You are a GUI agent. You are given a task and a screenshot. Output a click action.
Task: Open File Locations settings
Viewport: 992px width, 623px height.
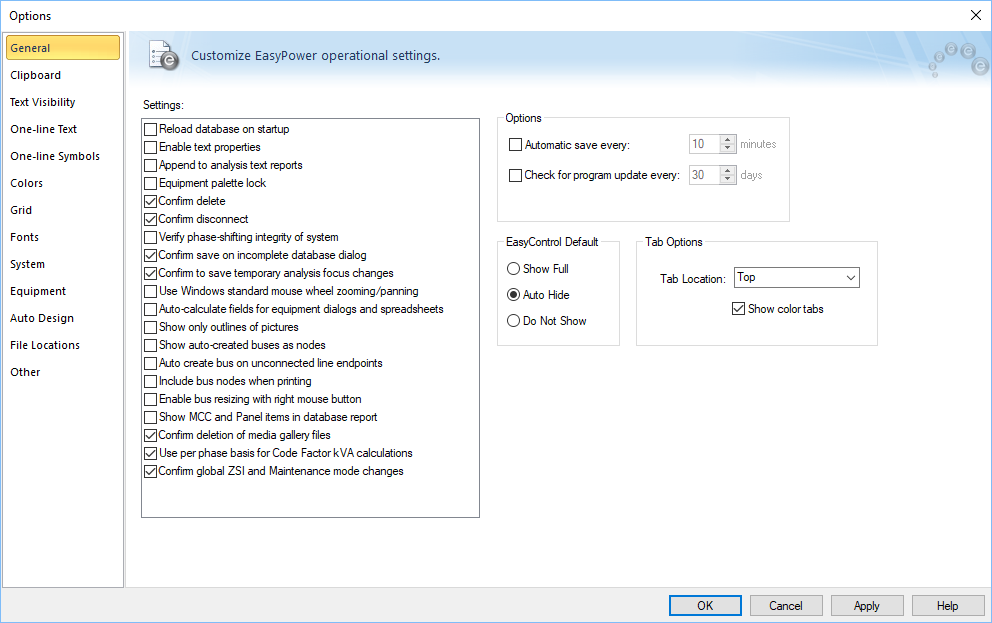tap(45, 345)
